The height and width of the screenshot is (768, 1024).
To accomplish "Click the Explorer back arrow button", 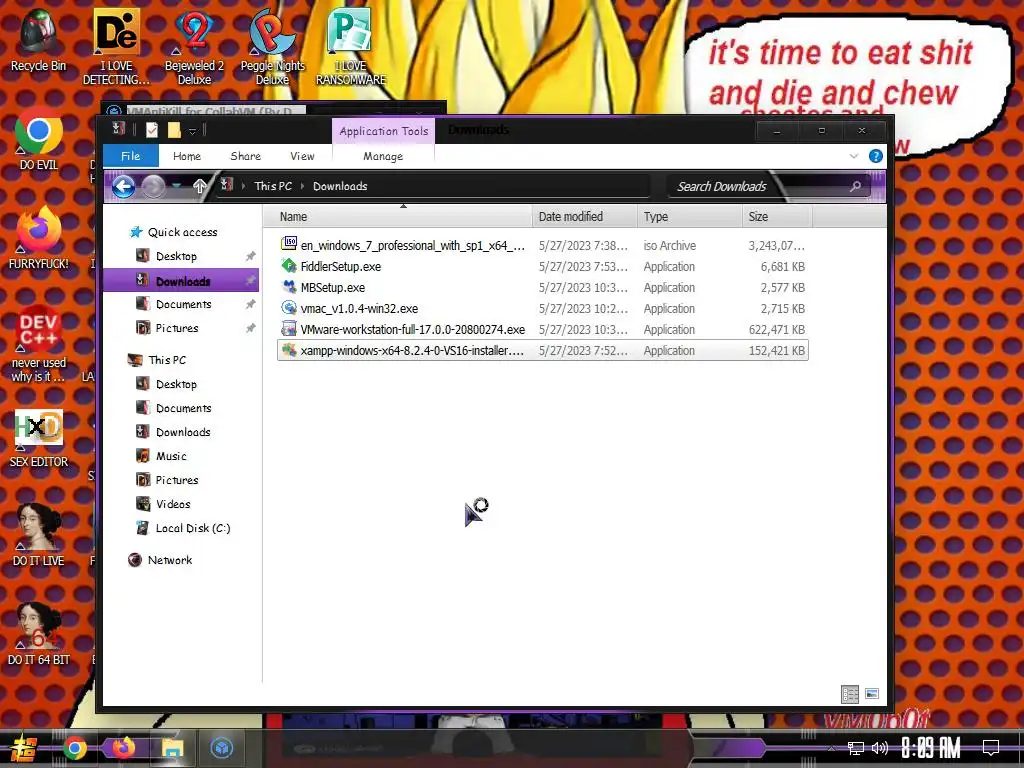I will pyautogui.click(x=123, y=187).
